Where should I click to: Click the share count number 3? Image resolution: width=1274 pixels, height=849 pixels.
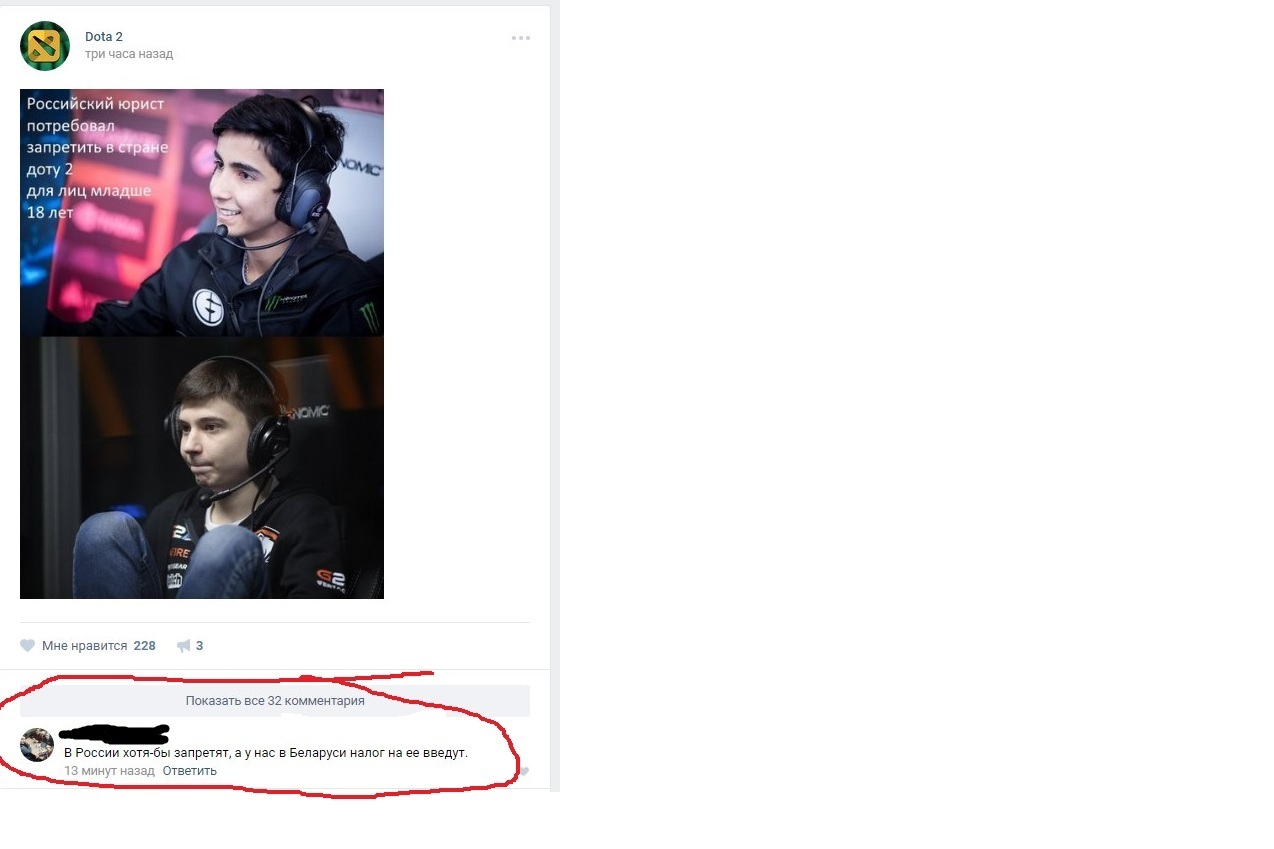(199, 646)
